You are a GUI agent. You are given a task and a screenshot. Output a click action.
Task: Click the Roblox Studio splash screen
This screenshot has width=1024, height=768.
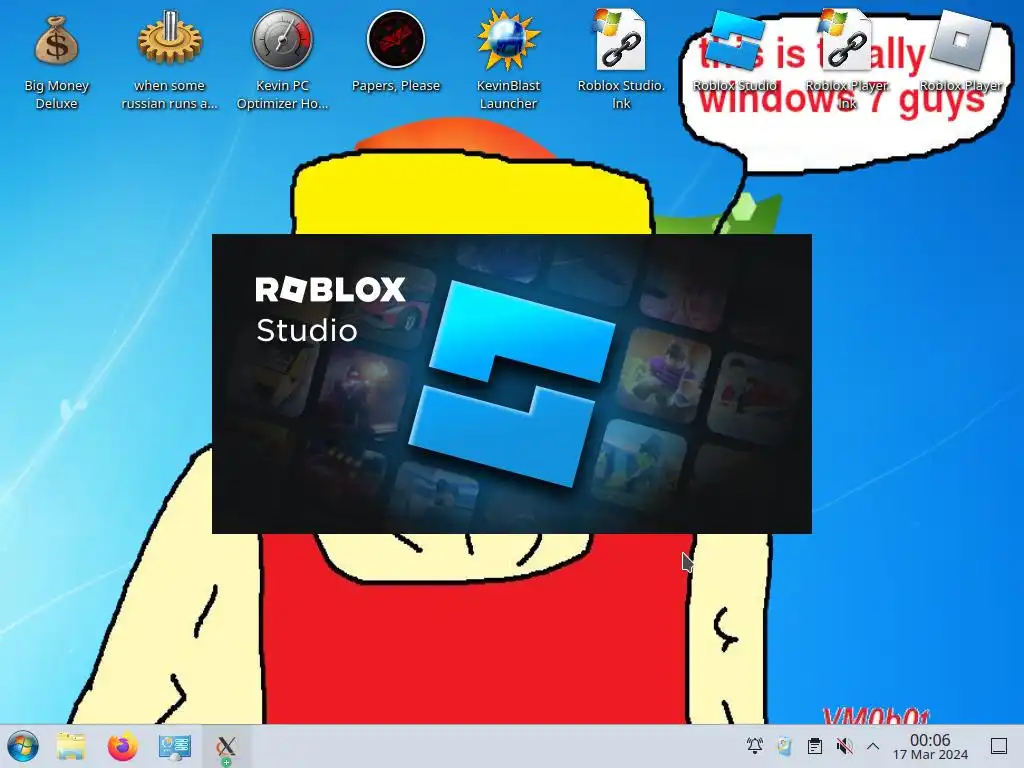tap(511, 383)
